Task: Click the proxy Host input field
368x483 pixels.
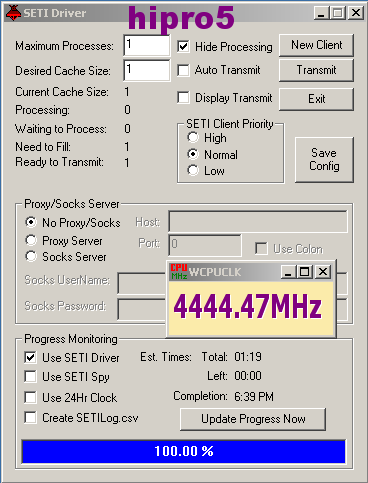Action: [x=258, y=221]
